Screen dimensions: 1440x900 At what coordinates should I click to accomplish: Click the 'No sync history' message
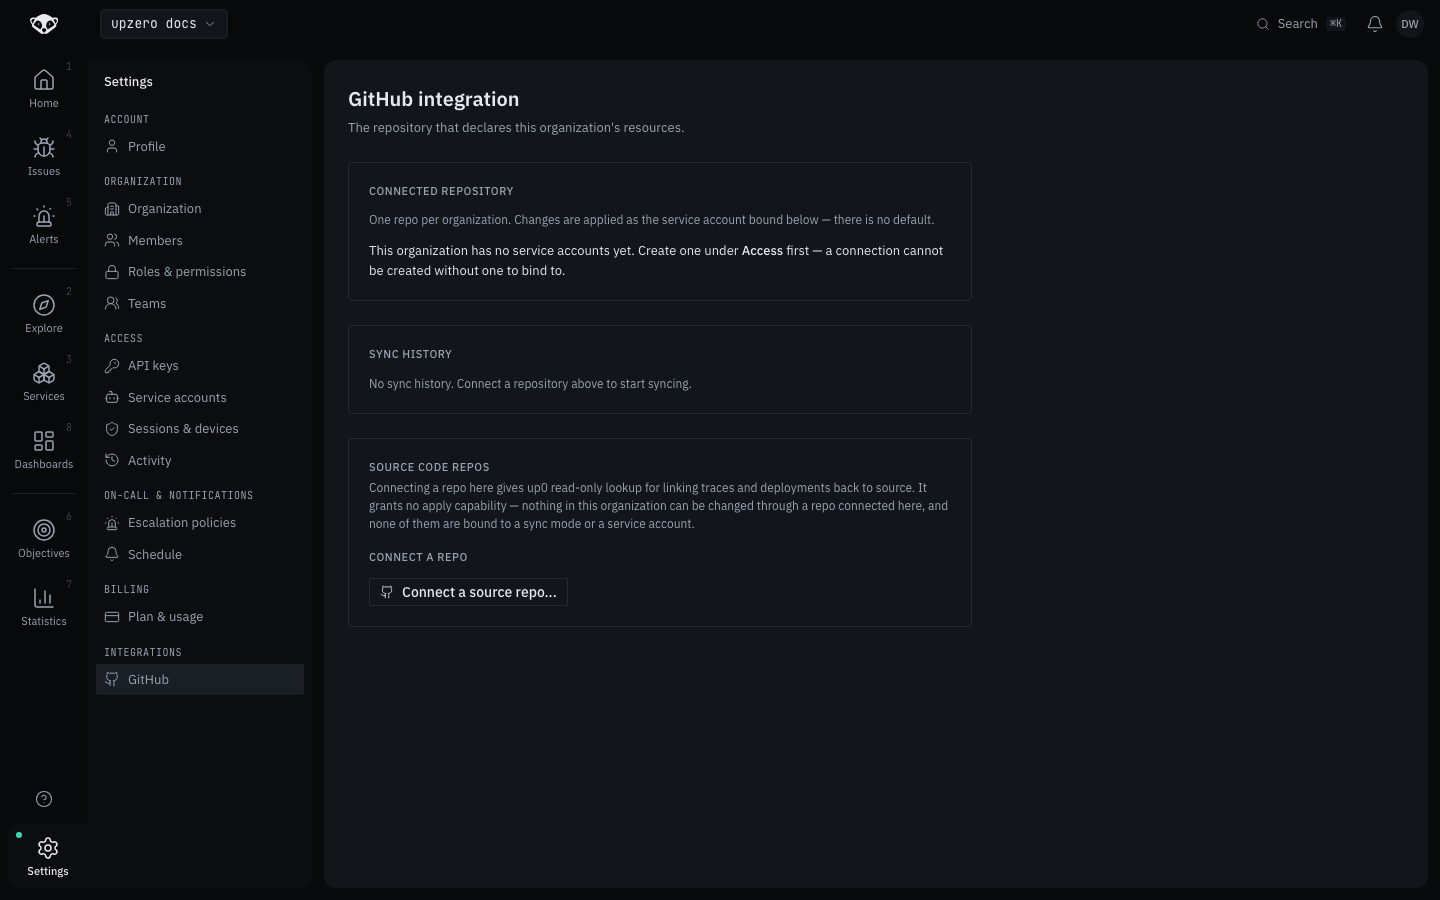[x=530, y=384]
